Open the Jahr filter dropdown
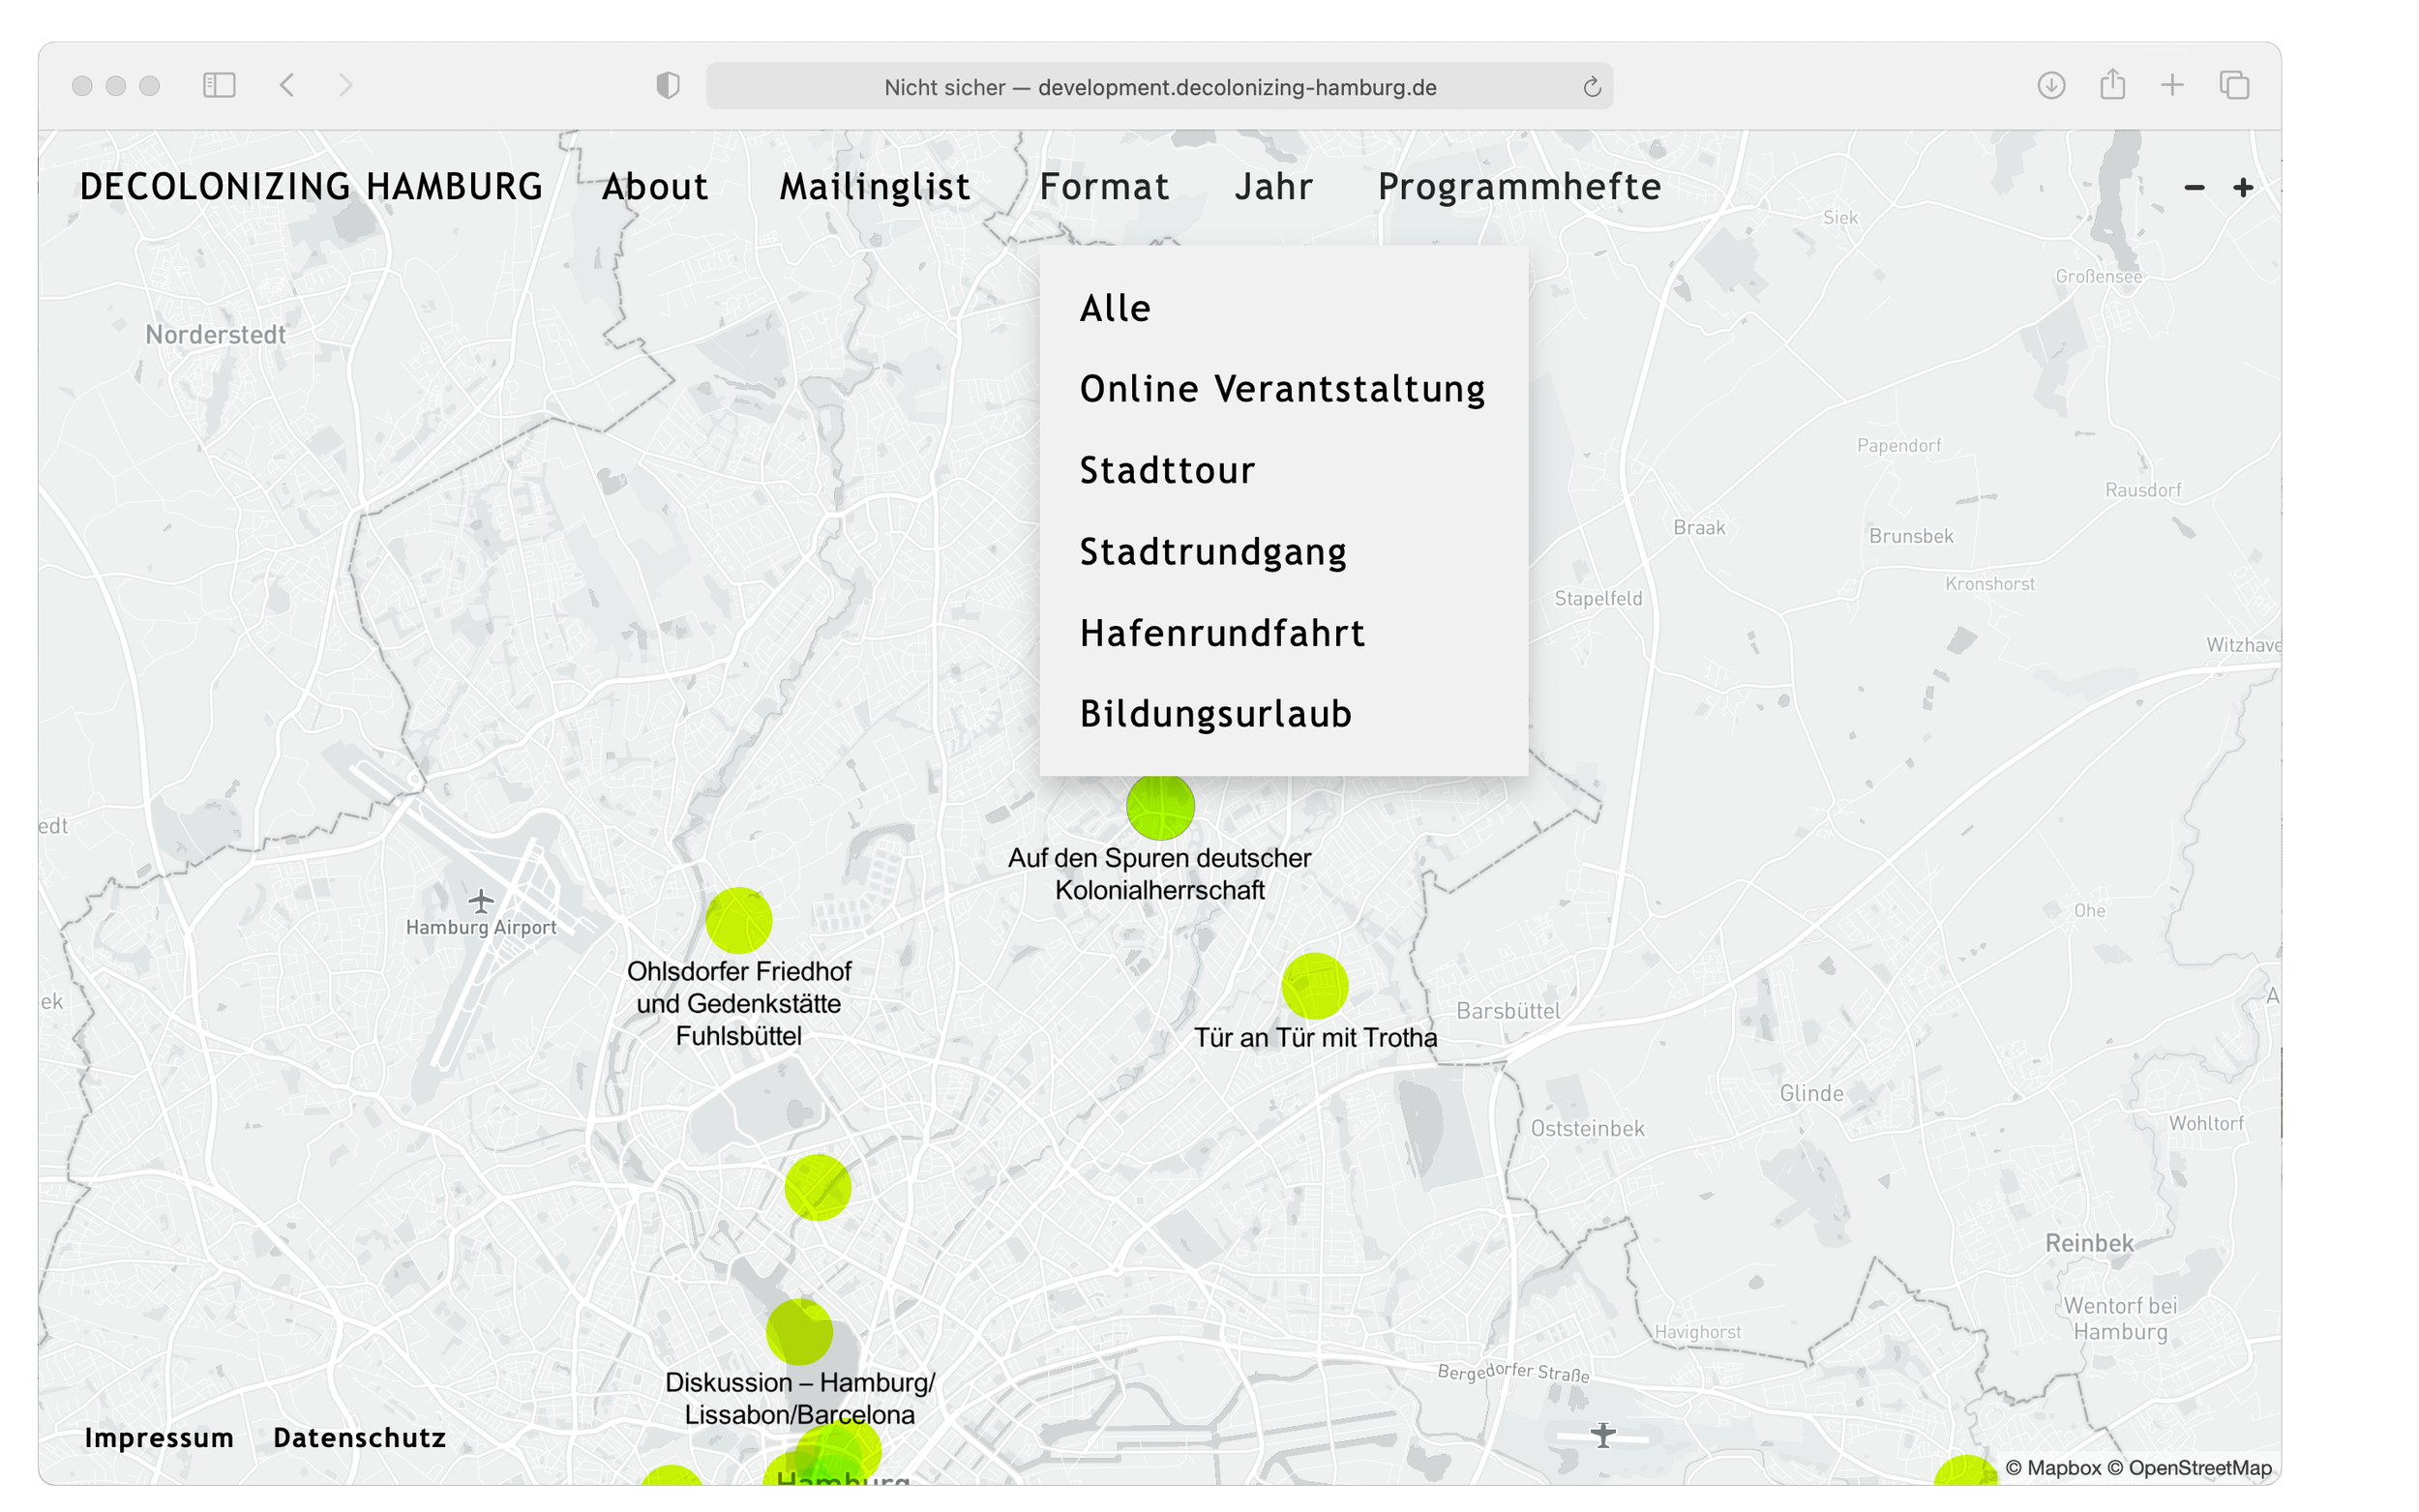2419x1512 pixels. (1273, 187)
